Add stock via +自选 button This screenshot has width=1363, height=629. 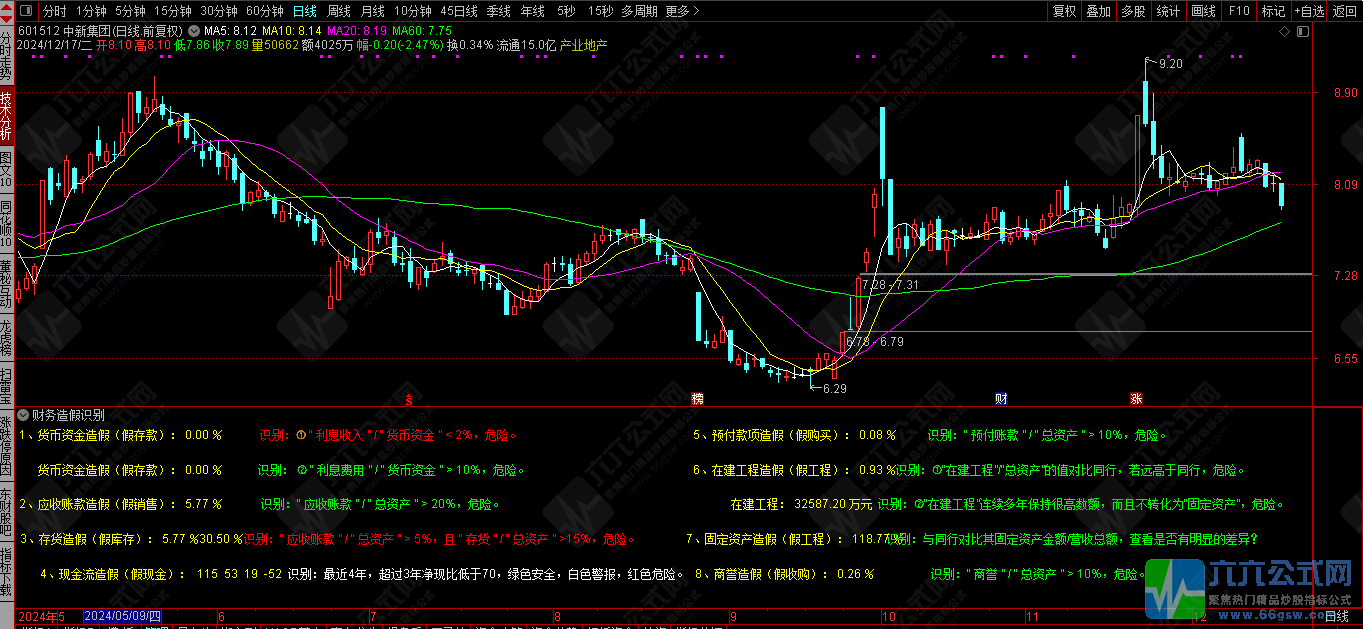(1308, 11)
